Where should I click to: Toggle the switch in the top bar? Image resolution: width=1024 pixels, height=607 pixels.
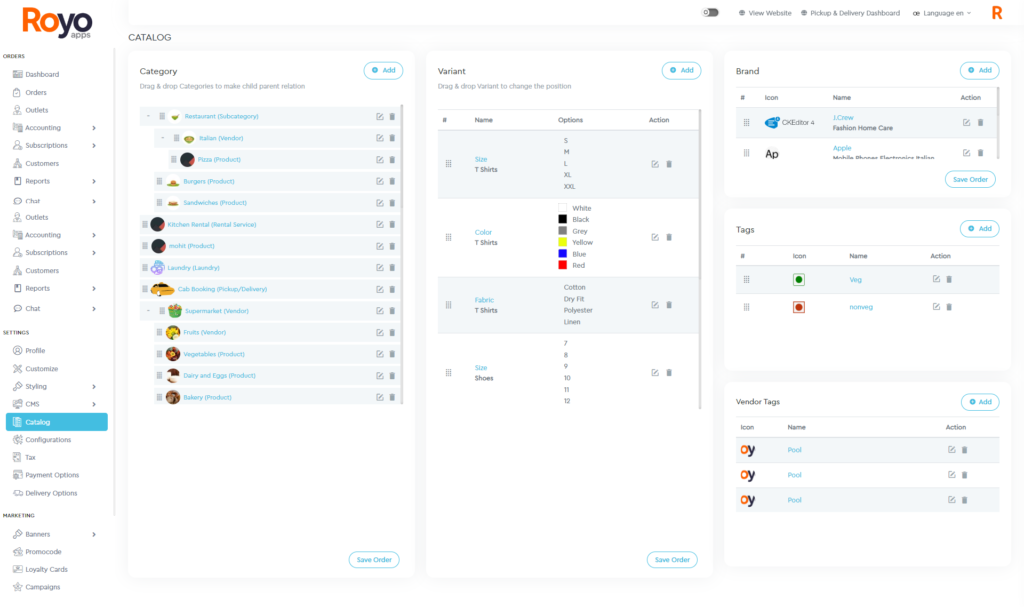[710, 12]
